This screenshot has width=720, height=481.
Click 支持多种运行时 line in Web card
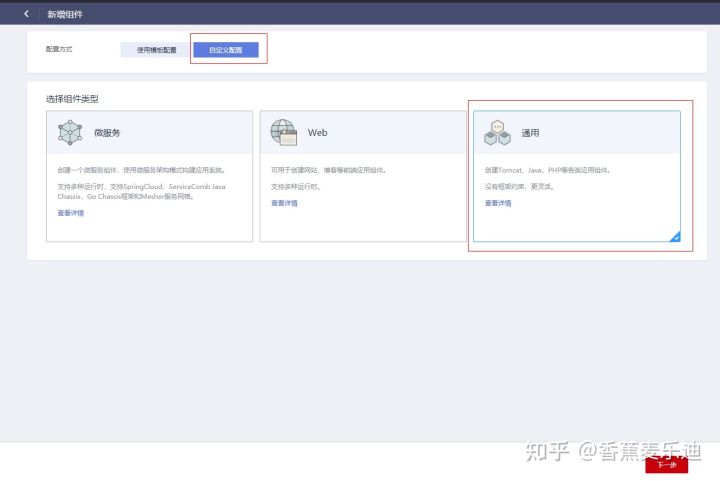(296, 186)
